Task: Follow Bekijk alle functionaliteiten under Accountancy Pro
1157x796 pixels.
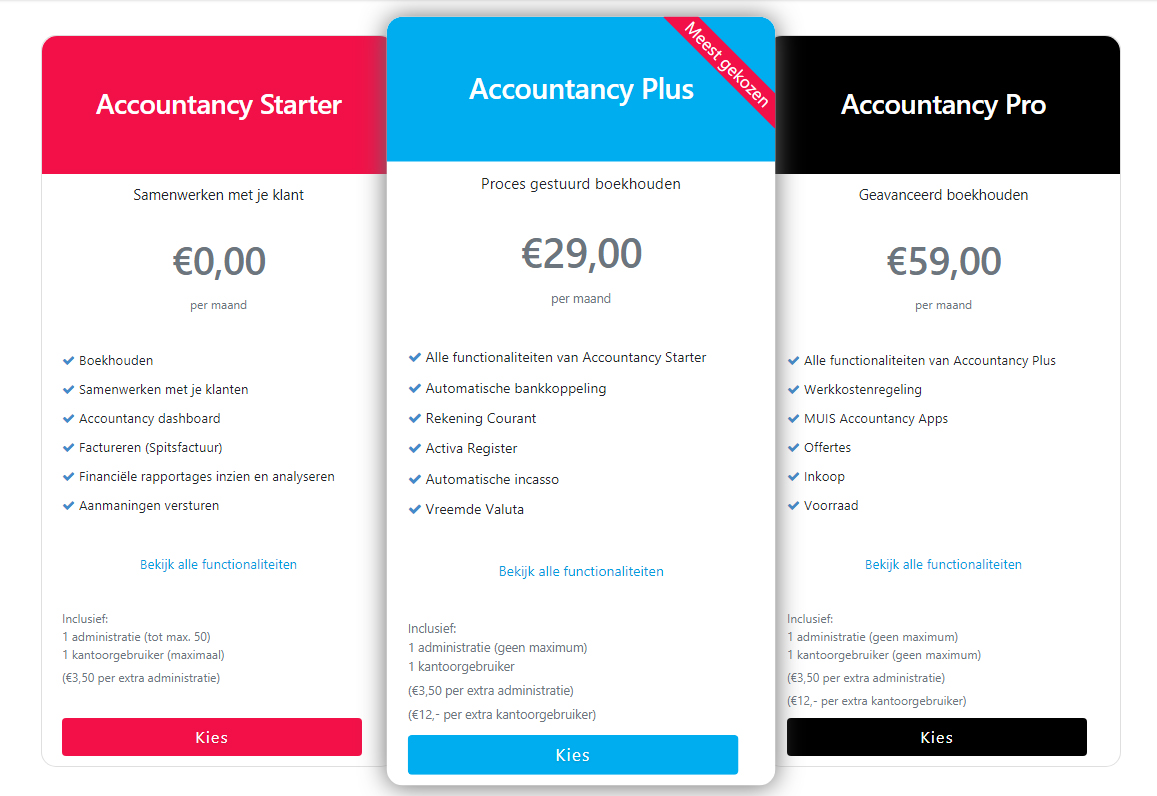Action: pos(943,564)
